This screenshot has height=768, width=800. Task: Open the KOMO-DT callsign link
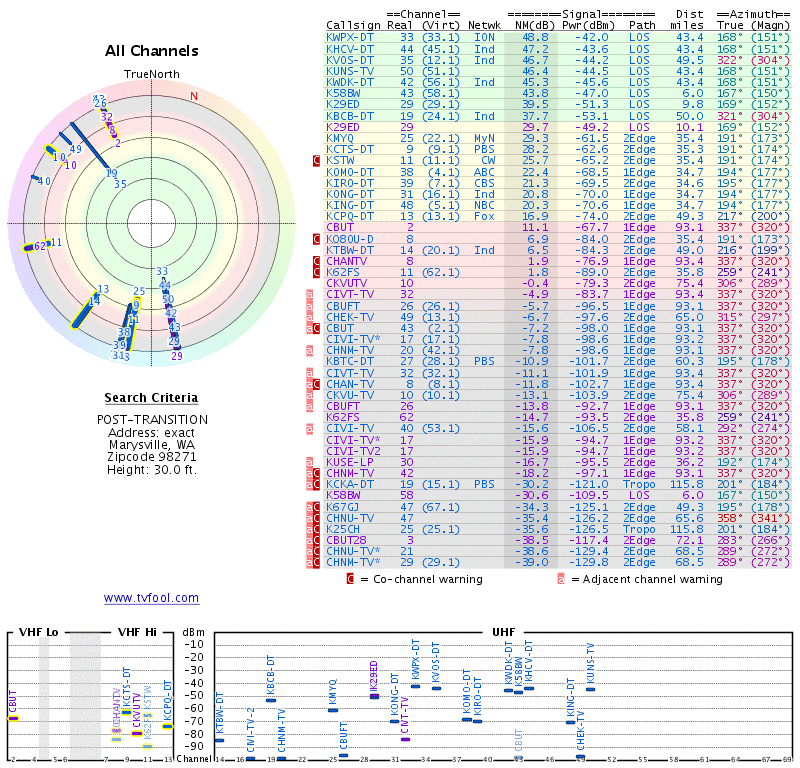coord(350,172)
